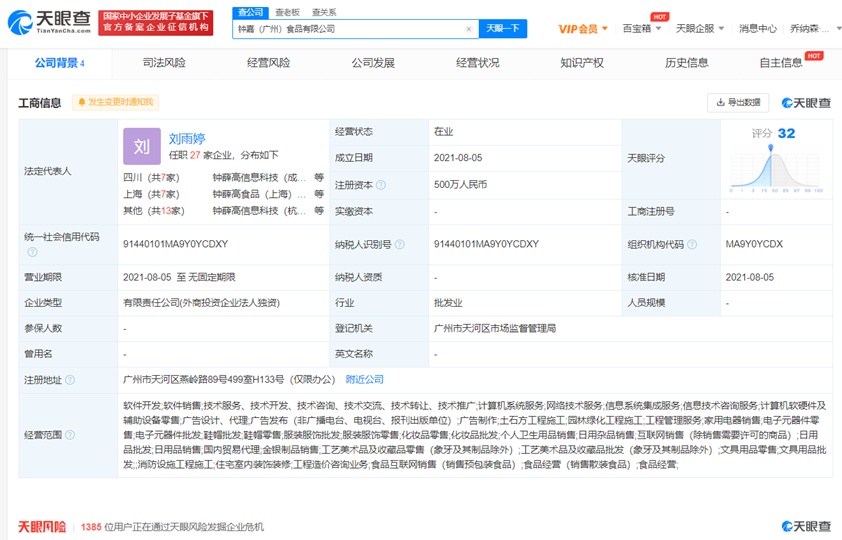Switch to 知识产权 tab
The height and width of the screenshot is (540, 842).
[x=582, y=63]
